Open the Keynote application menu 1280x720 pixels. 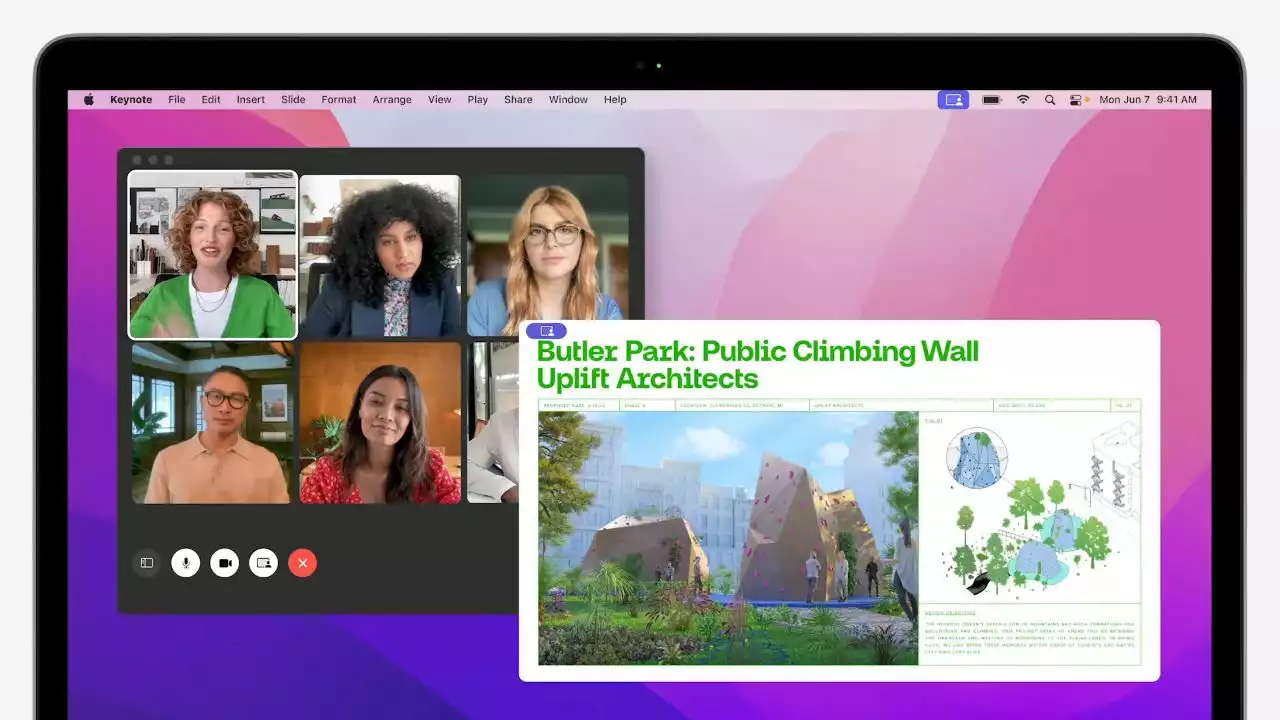(131, 100)
